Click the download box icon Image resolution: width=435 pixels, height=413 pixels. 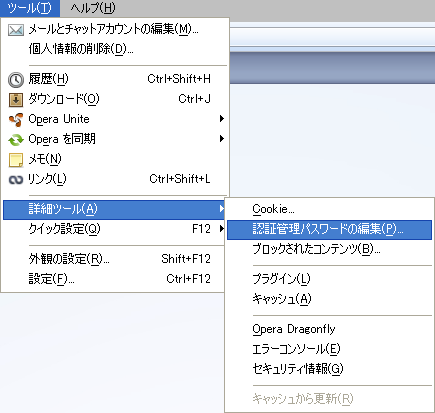[16, 100]
